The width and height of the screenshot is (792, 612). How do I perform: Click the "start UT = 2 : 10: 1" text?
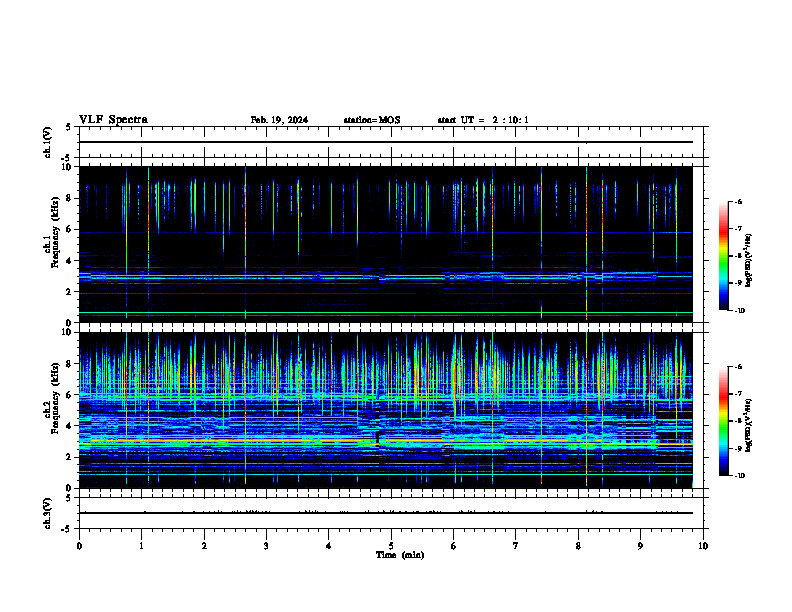[483, 120]
